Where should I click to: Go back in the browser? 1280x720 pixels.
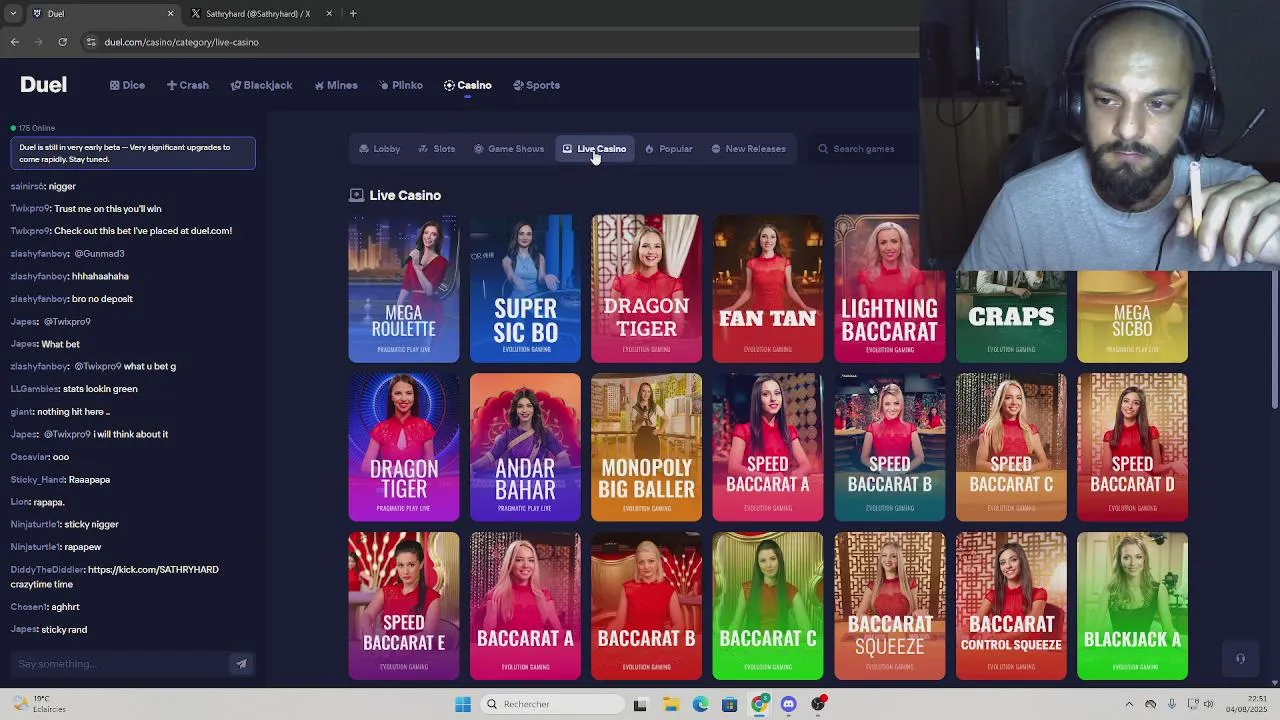pyautogui.click(x=15, y=42)
